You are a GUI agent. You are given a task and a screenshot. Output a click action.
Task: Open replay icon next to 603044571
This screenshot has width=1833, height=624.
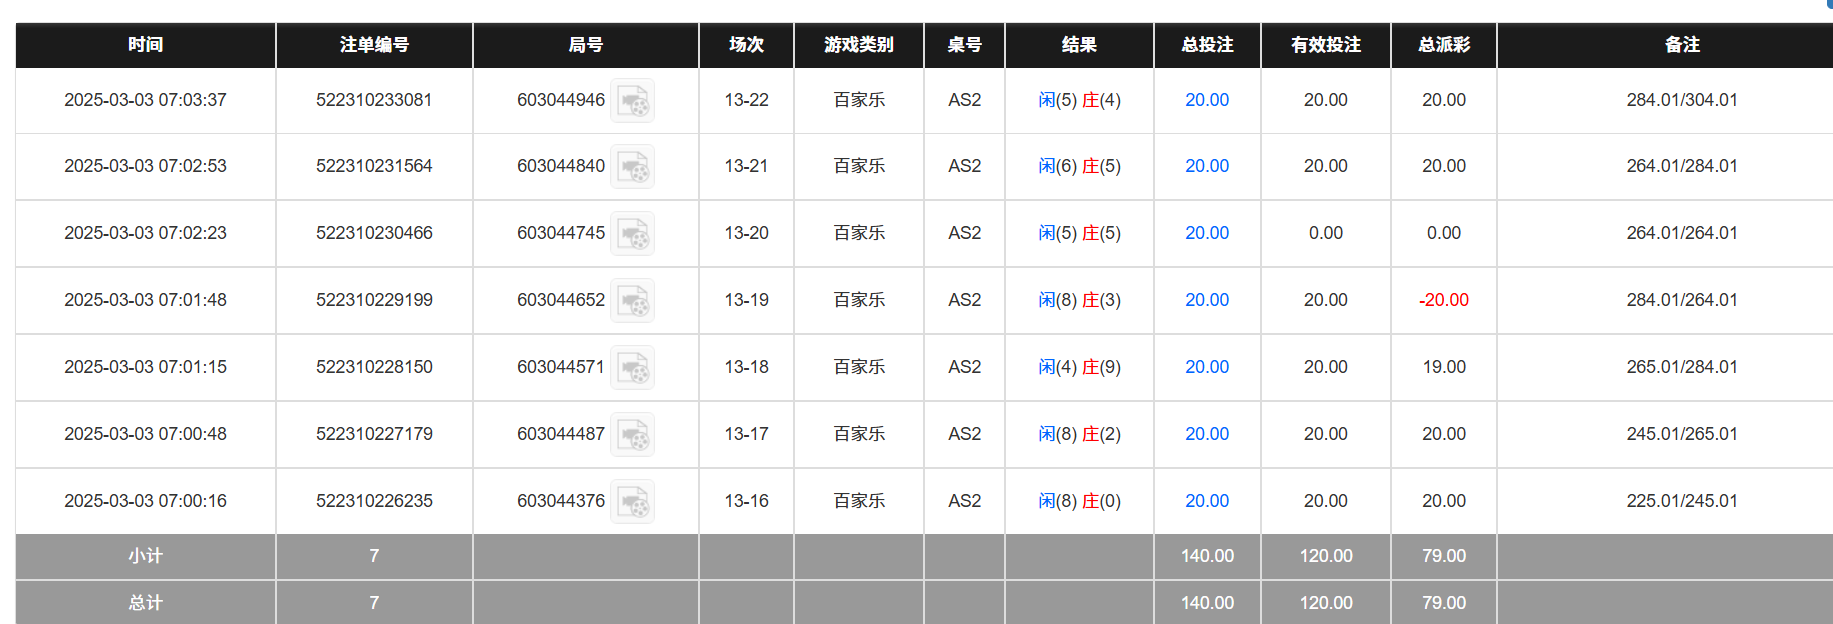632,368
